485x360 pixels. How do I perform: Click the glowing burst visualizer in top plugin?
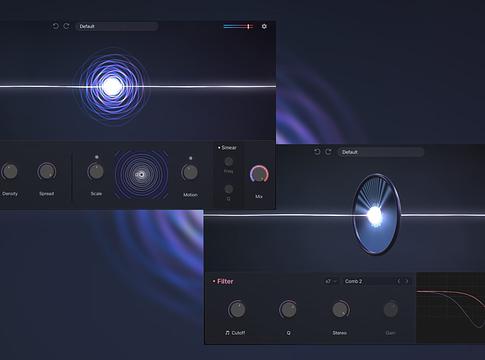pyautogui.click(x=112, y=86)
